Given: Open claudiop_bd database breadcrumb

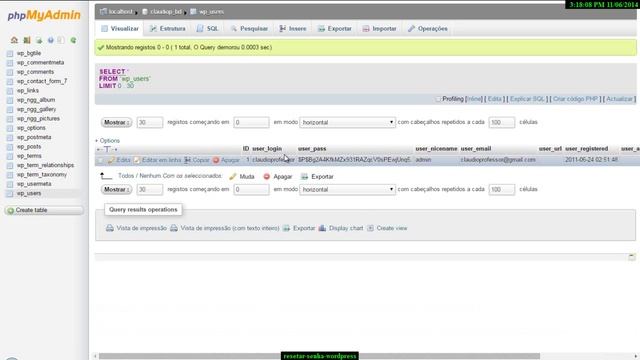Looking at the screenshot, I should [x=166, y=11].
